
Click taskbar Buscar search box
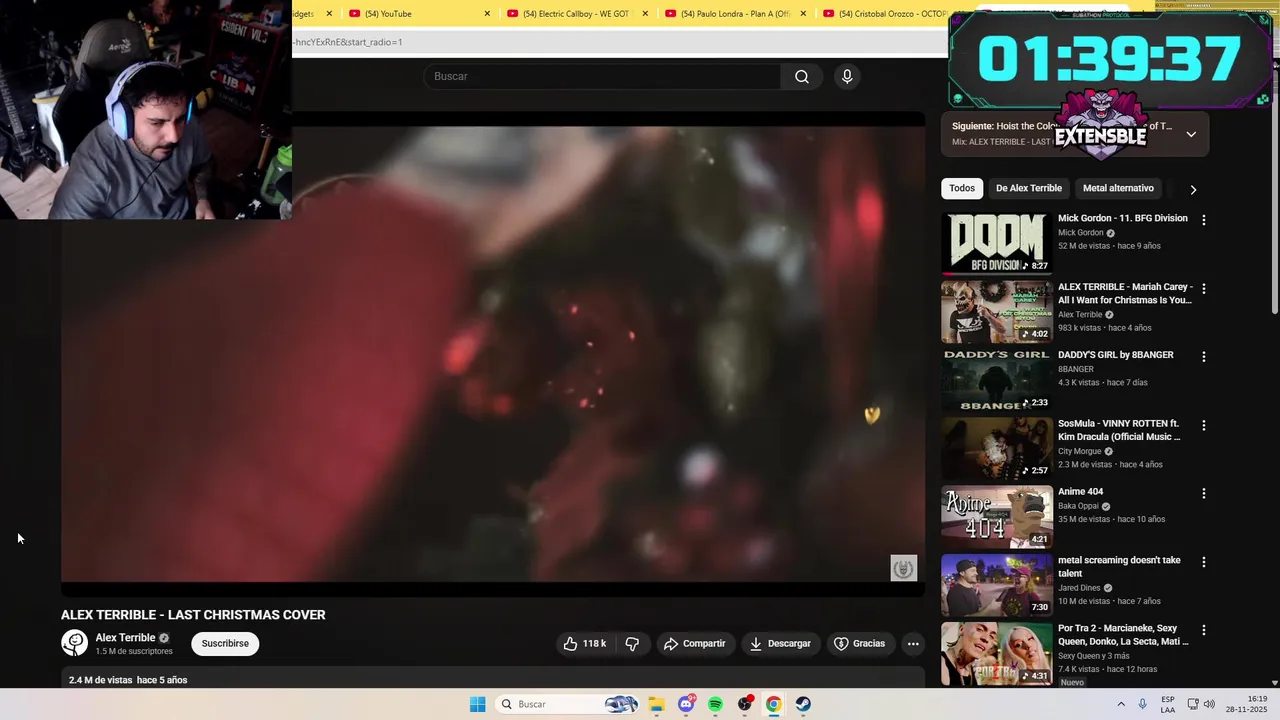tap(566, 704)
